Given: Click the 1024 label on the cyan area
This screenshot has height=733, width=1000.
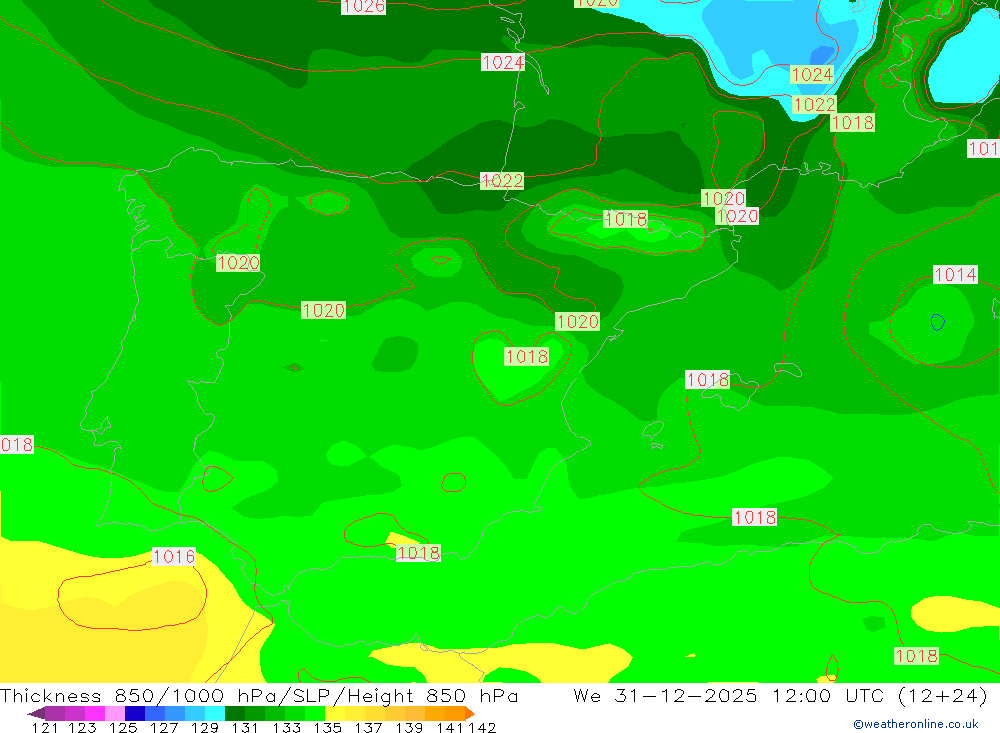Looking at the screenshot, I should [812, 75].
